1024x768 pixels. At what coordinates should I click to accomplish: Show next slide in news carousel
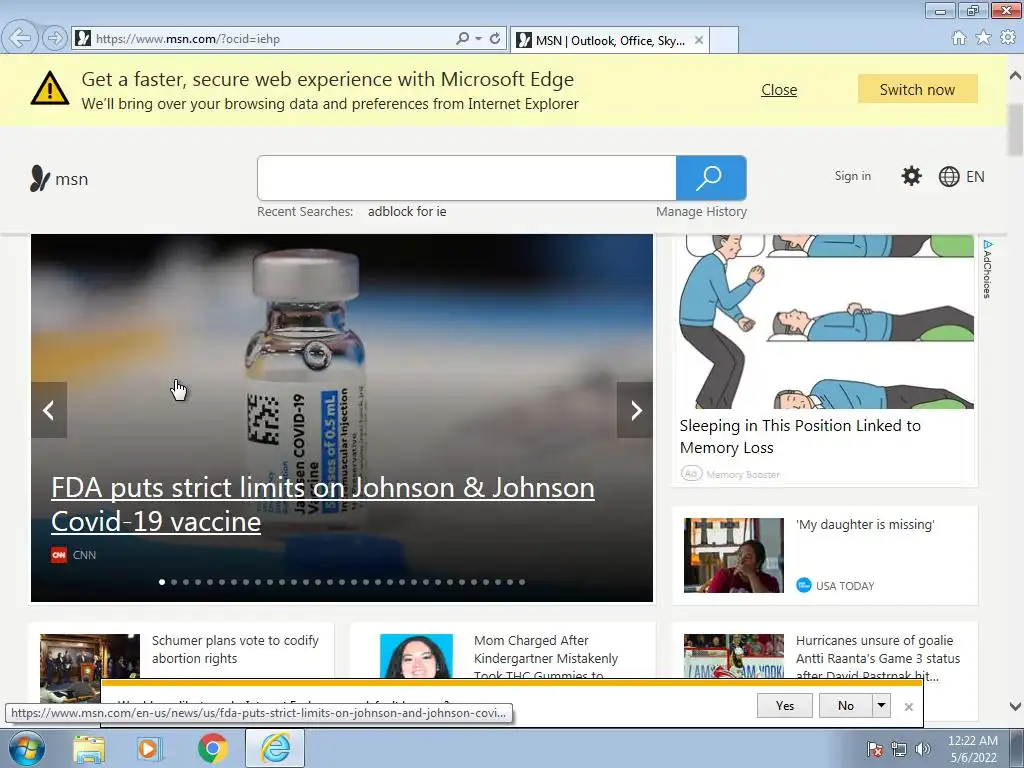(635, 410)
